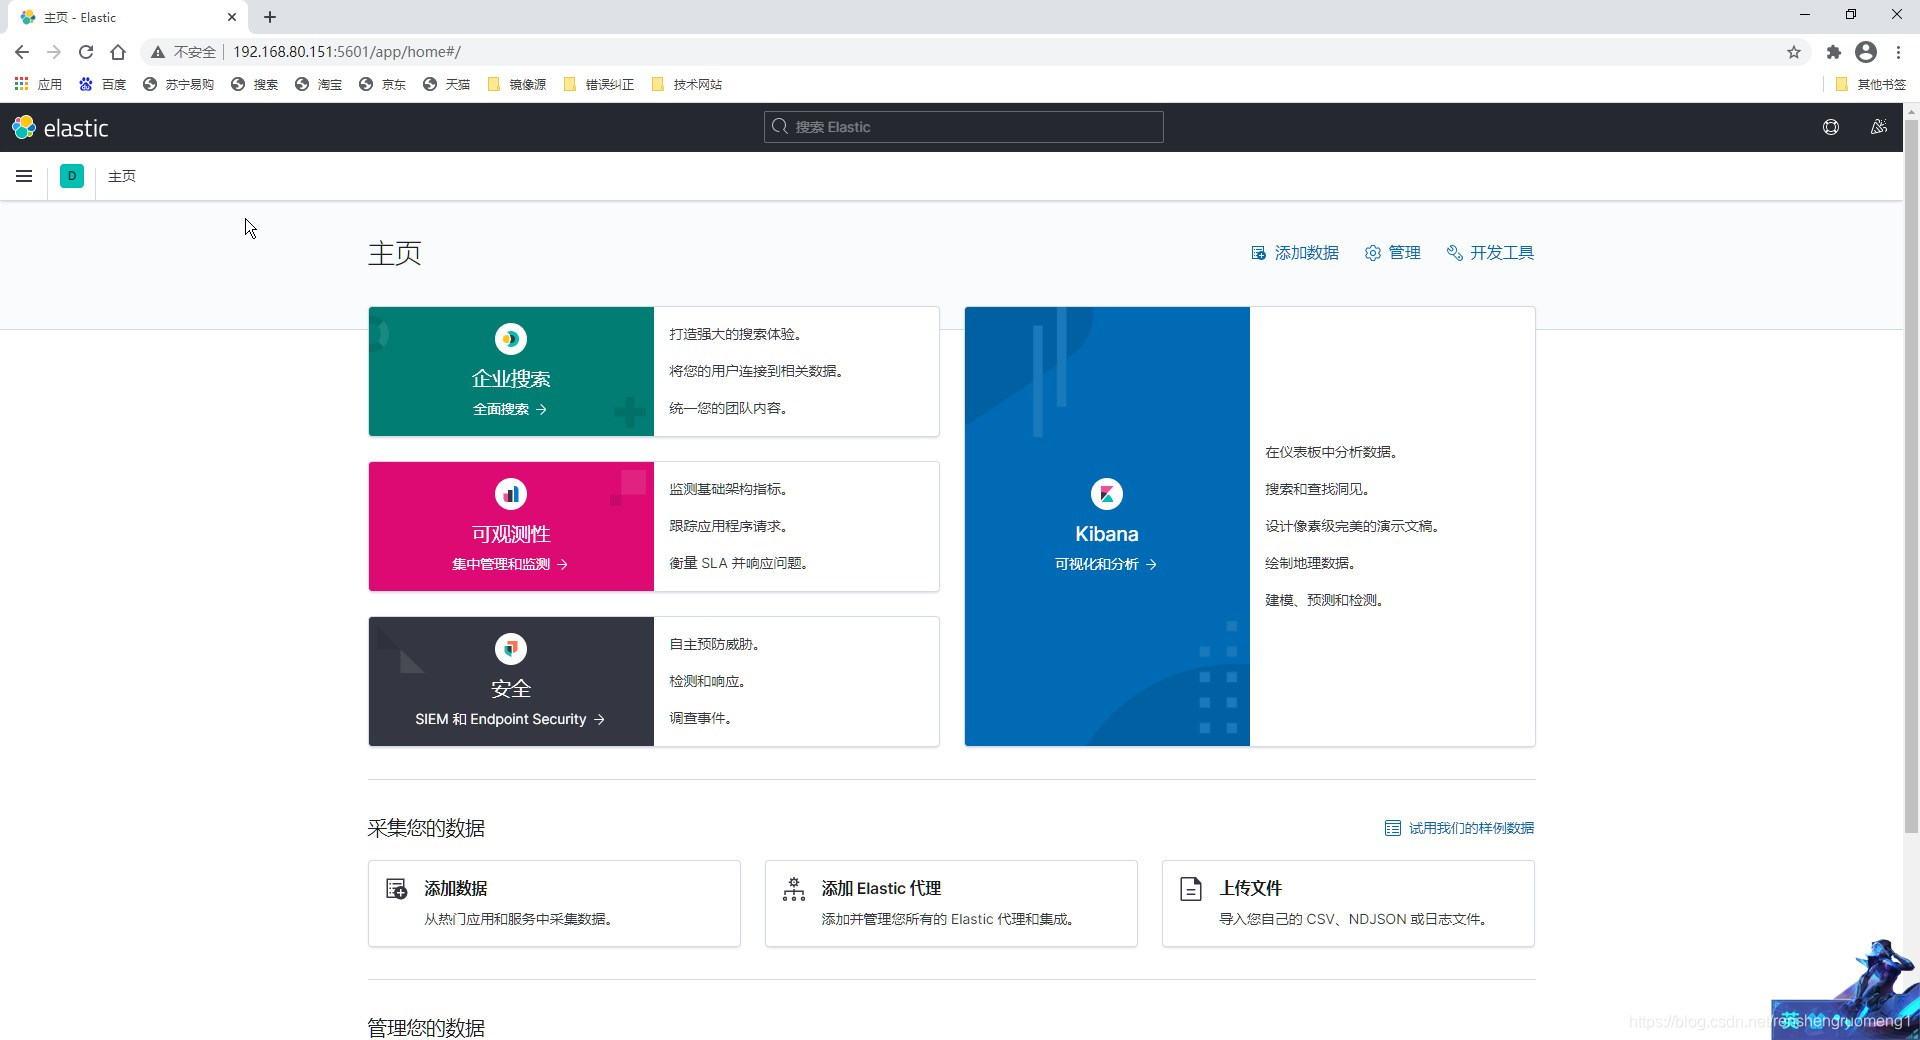The height and width of the screenshot is (1040, 1920).
Task: Focus the 搜索 Elastic search field
Action: tap(964, 127)
